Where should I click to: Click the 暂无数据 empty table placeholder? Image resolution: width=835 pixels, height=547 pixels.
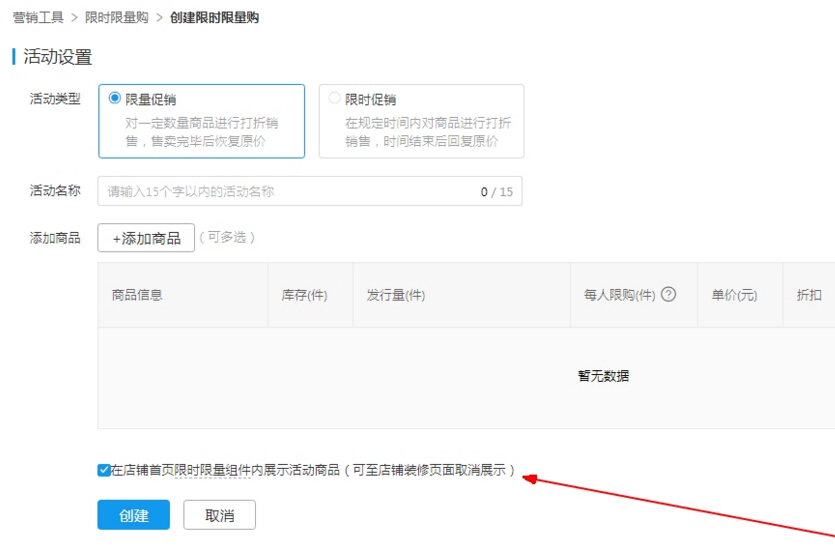pos(603,376)
